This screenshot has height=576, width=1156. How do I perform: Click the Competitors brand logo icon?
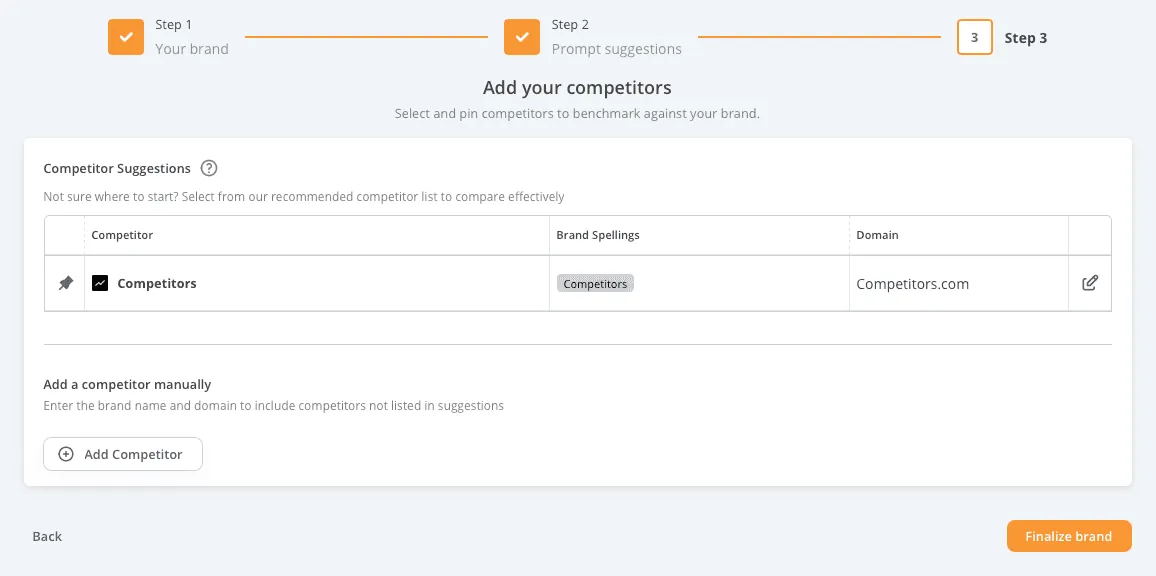pos(100,283)
